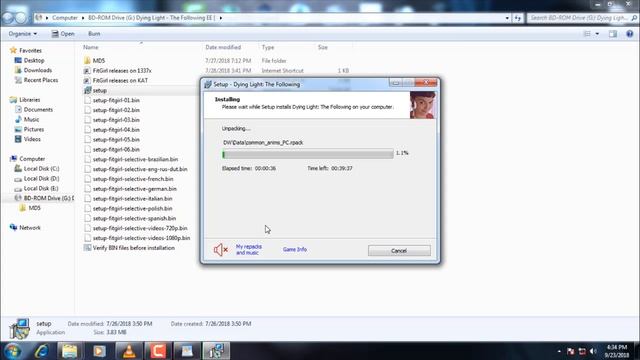
Task: Open Internet Explorer from the taskbar
Action: (x=41, y=351)
